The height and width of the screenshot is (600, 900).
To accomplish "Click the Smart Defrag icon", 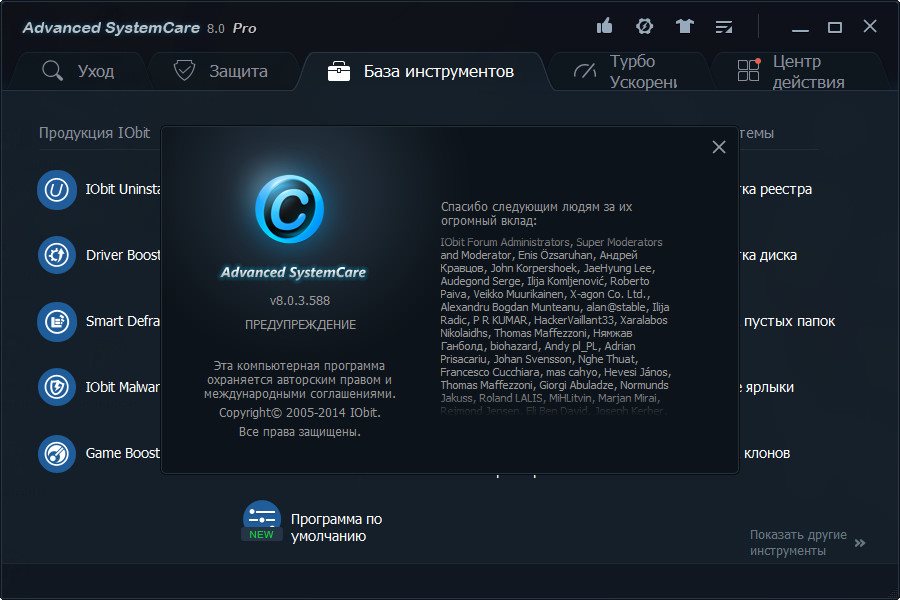I will tap(57, 322).
